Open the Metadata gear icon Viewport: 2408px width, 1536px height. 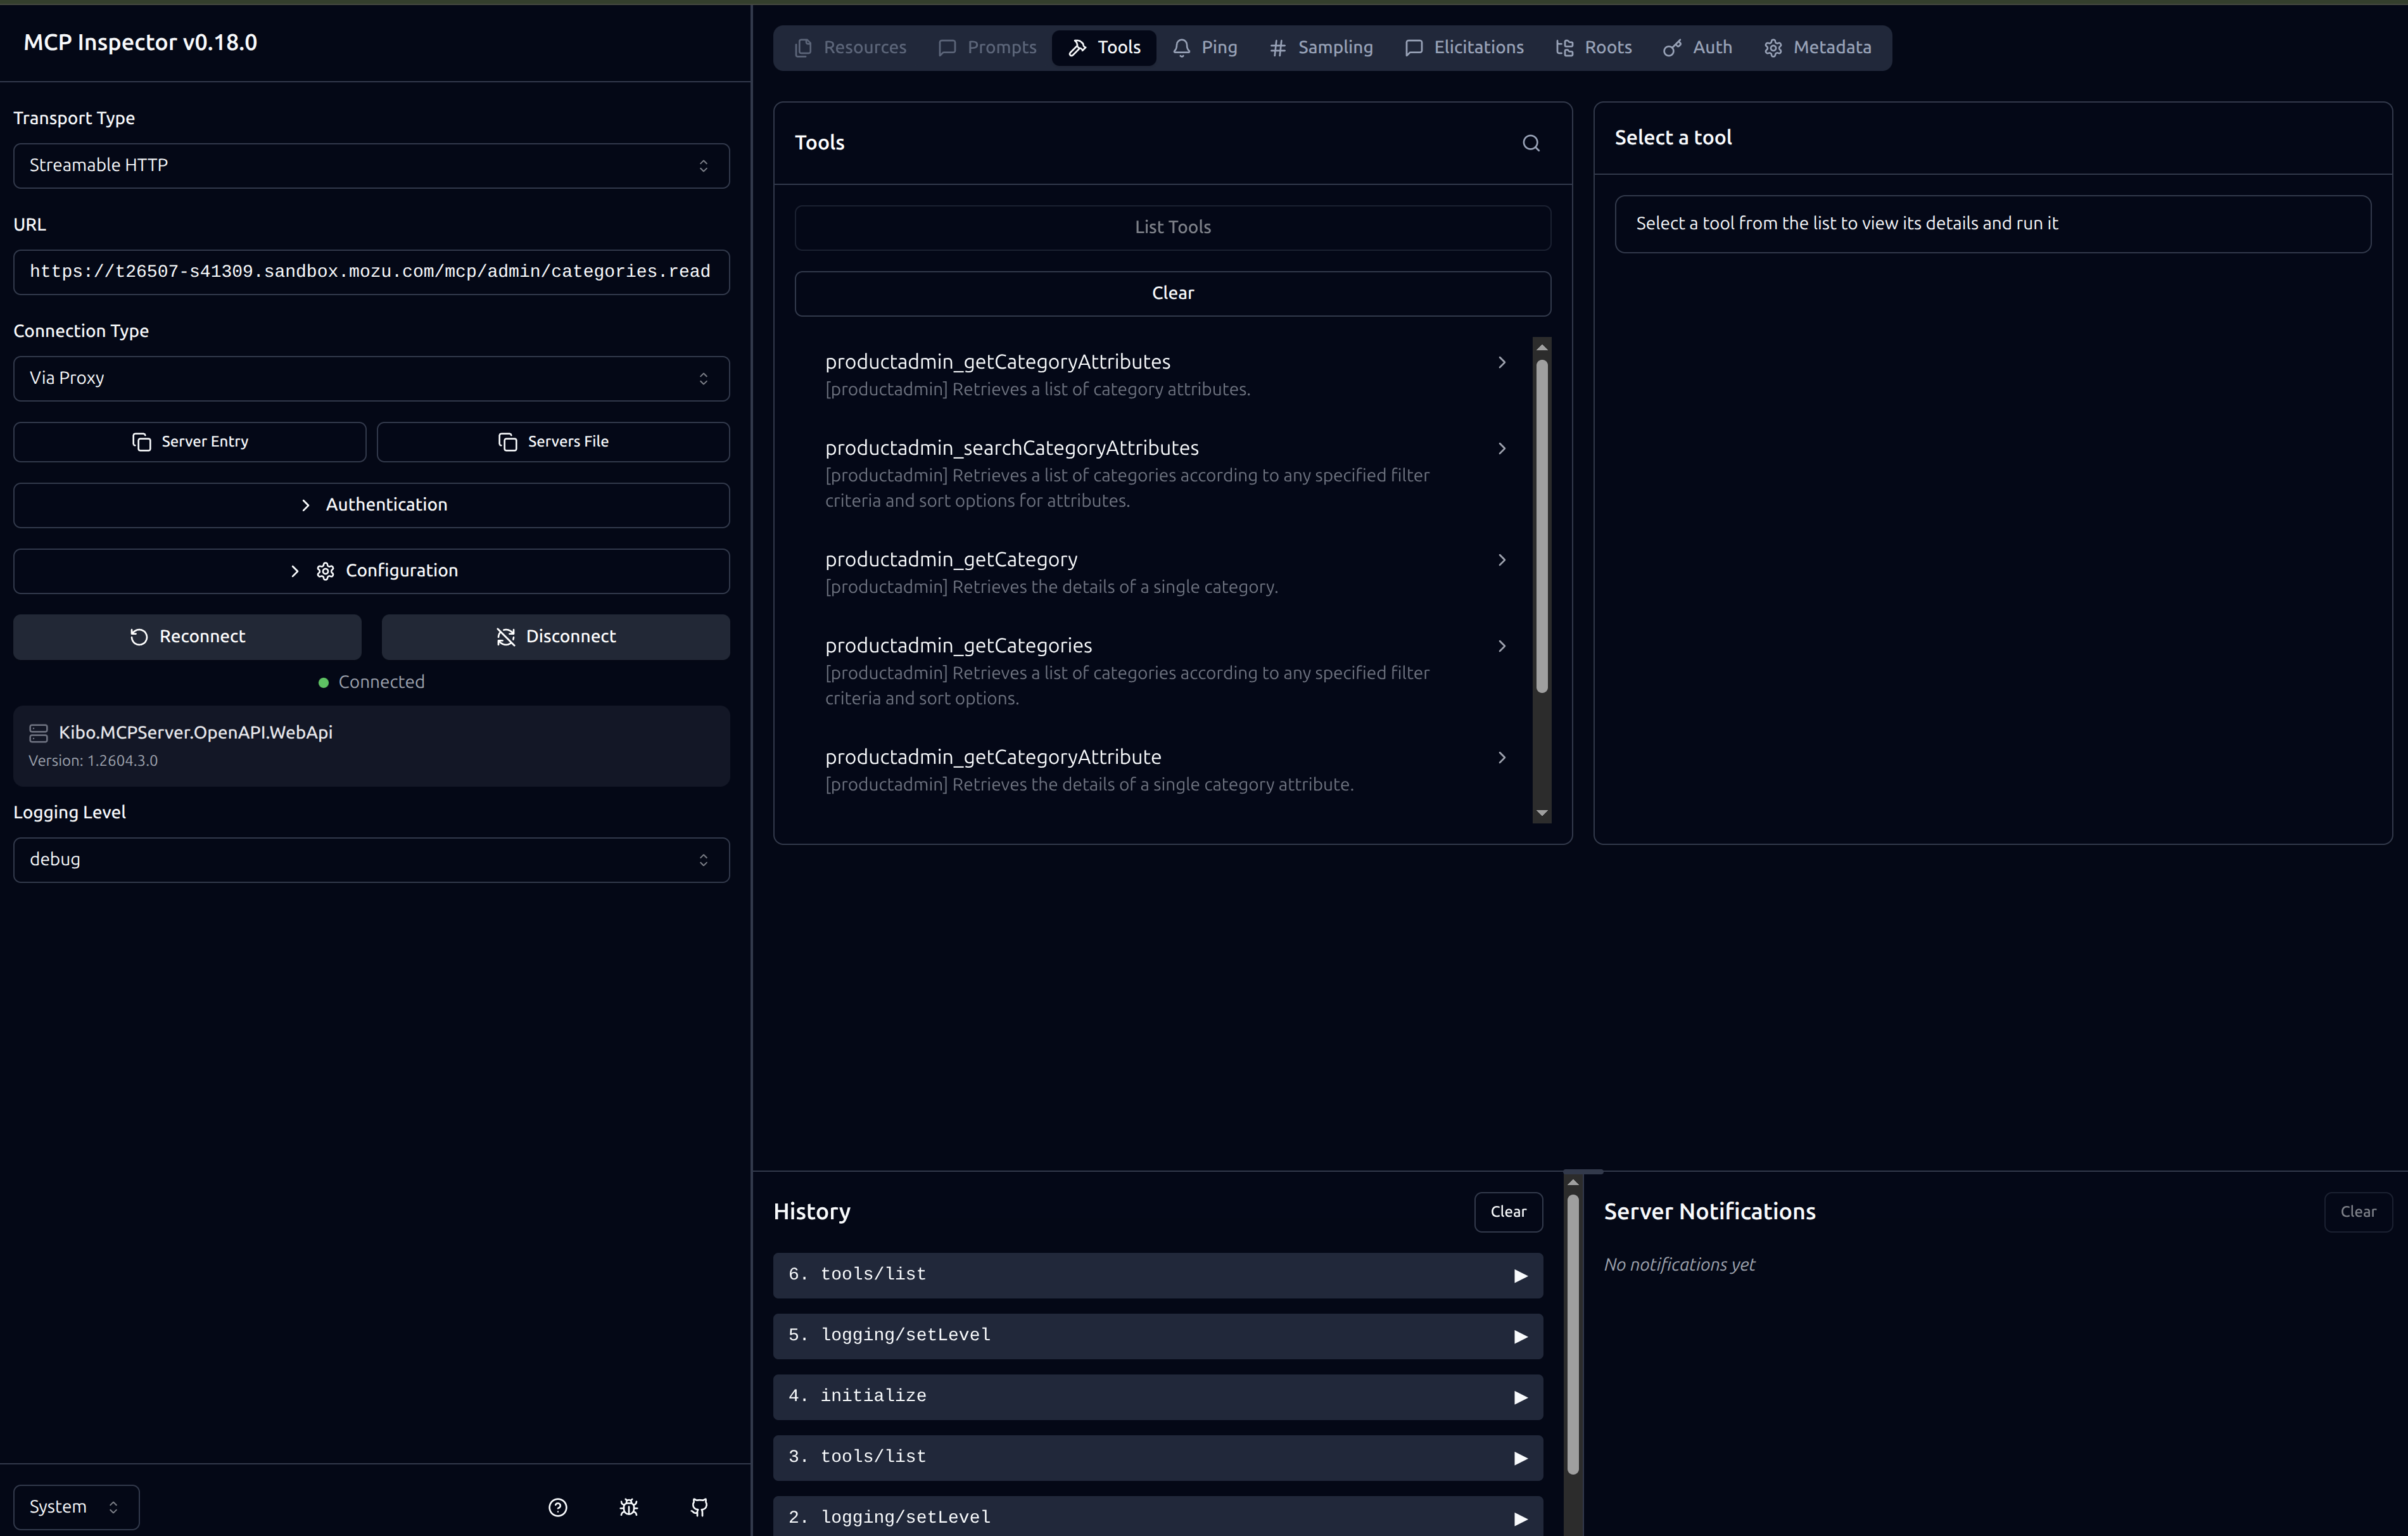click(x=1775, y=47)
